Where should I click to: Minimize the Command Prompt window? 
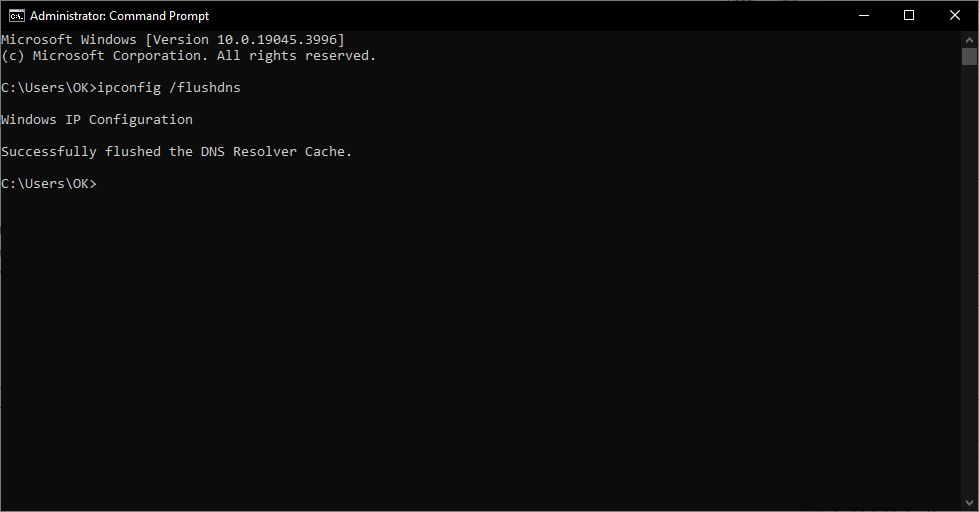[863, 16]
